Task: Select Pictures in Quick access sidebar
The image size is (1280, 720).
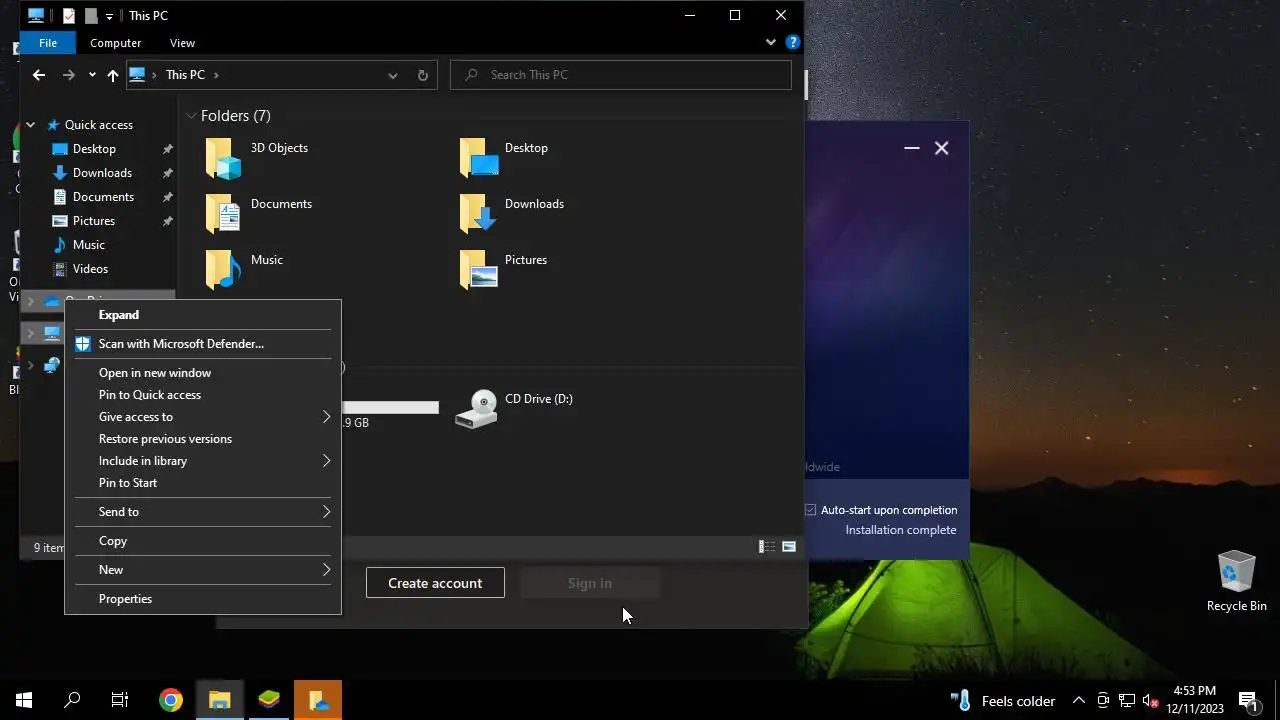Action: 94,221
